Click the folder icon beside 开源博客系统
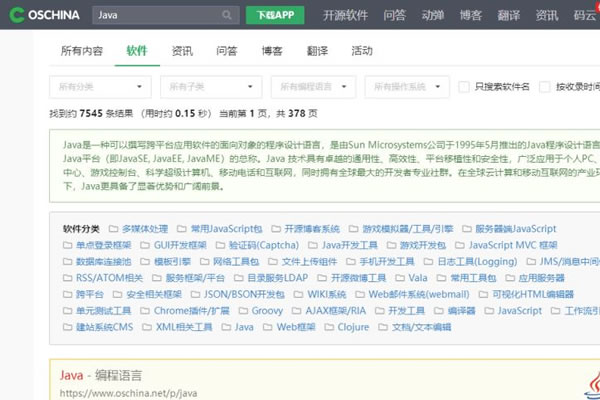Viewport: 600px width, 400px height. (x=276, y=229)
